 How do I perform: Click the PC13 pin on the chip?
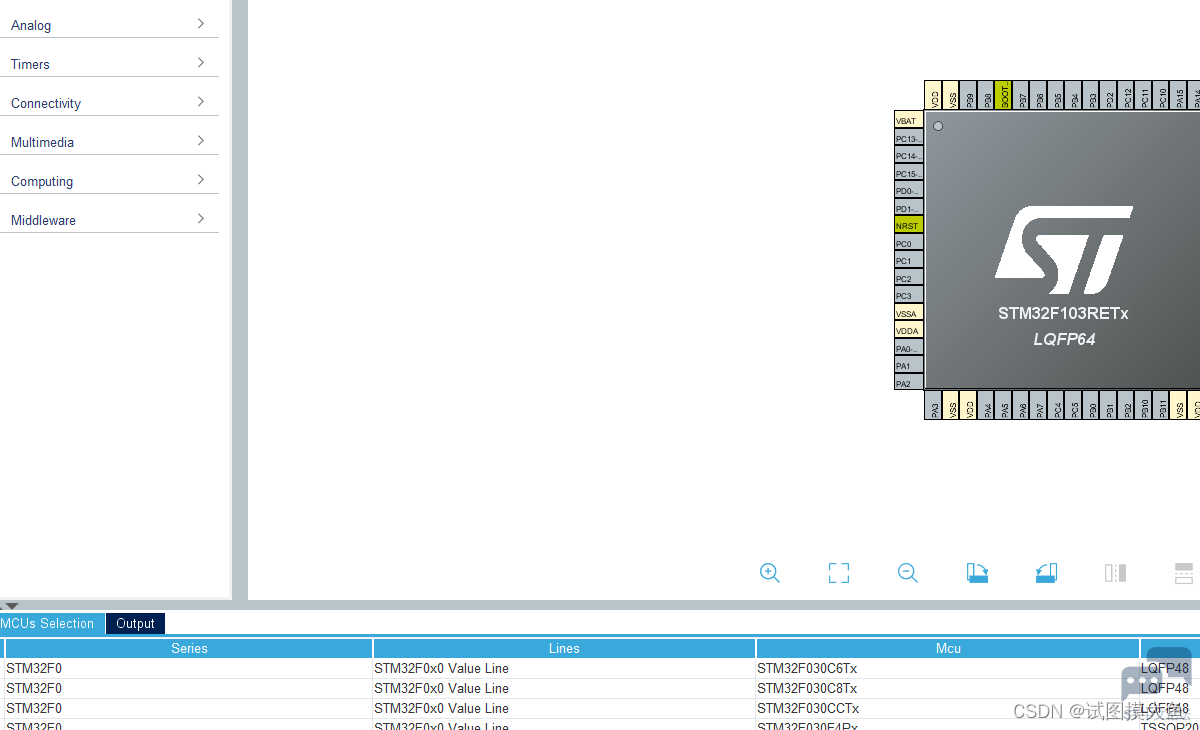[909, 138]
